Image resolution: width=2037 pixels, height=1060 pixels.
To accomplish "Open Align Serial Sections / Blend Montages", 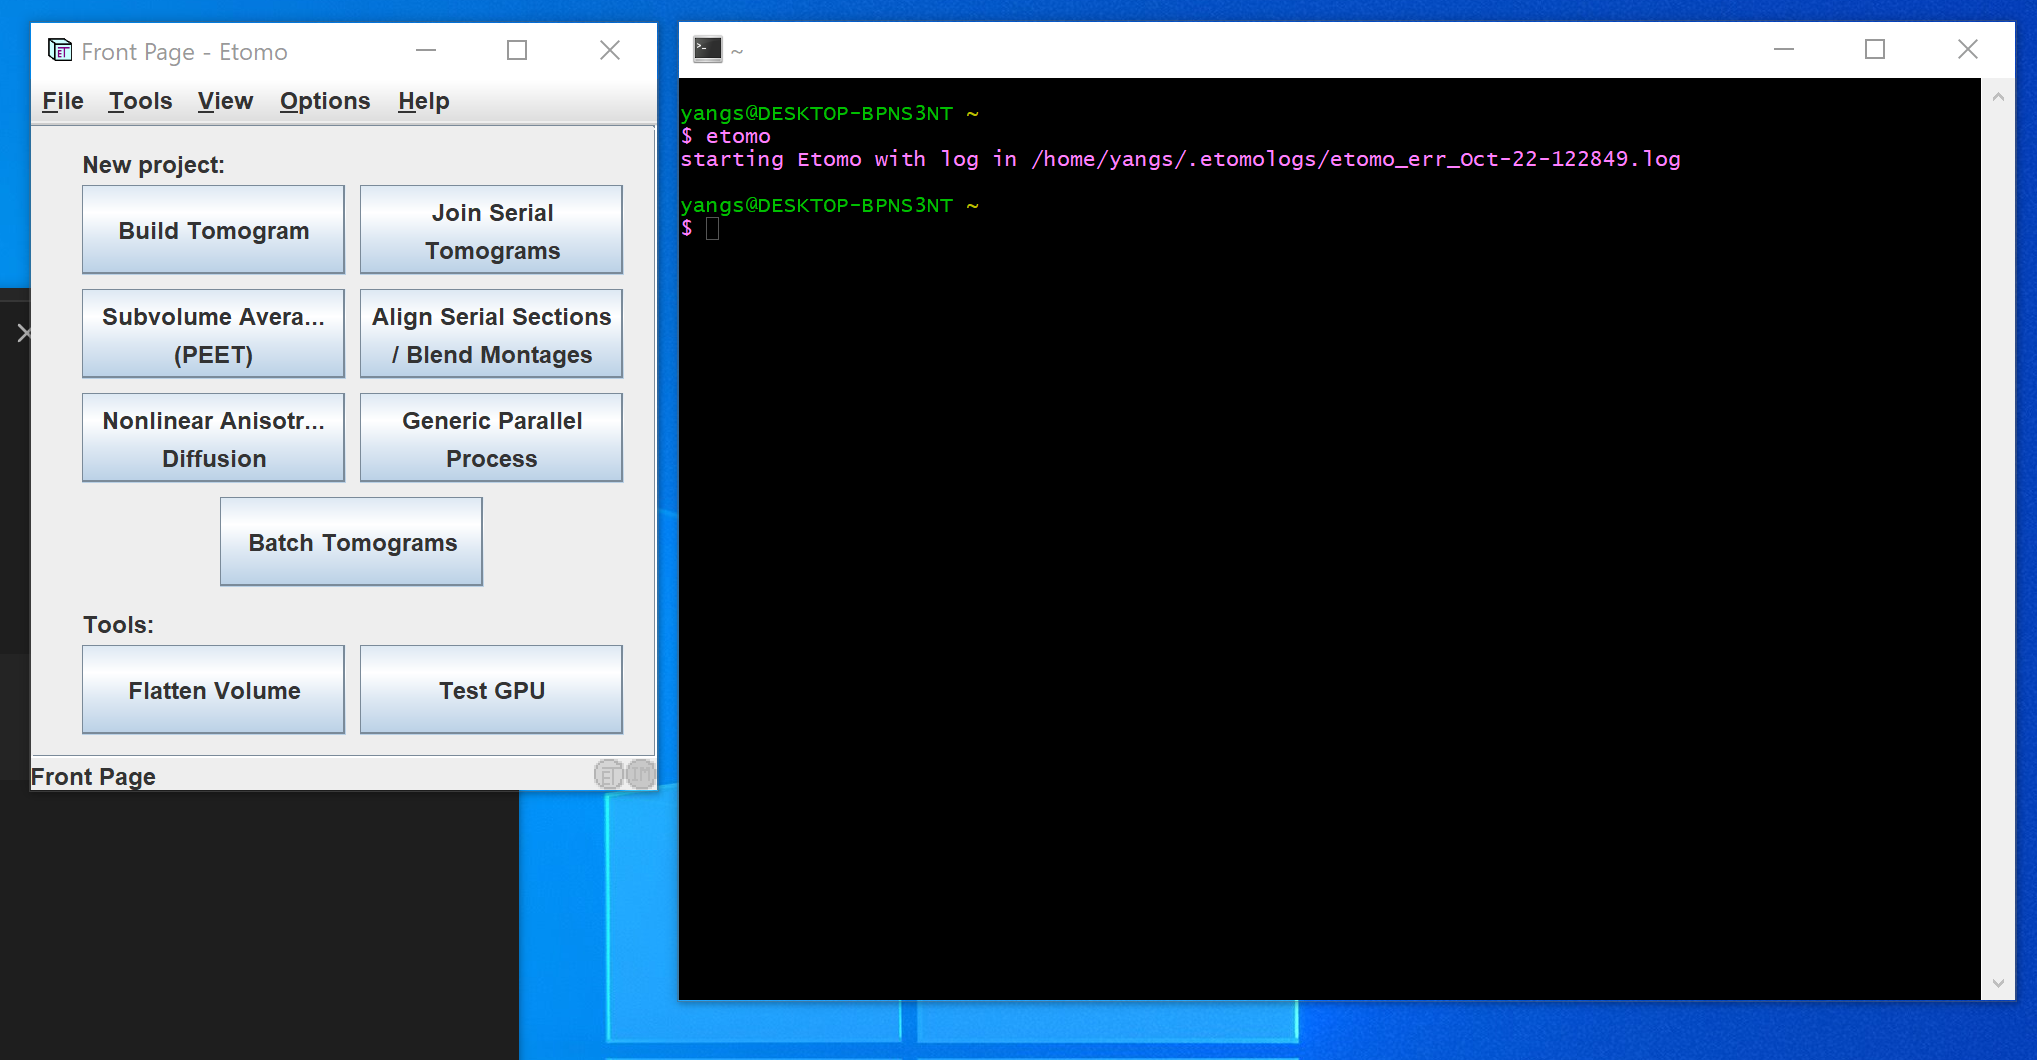I will [x=491, y=334].
